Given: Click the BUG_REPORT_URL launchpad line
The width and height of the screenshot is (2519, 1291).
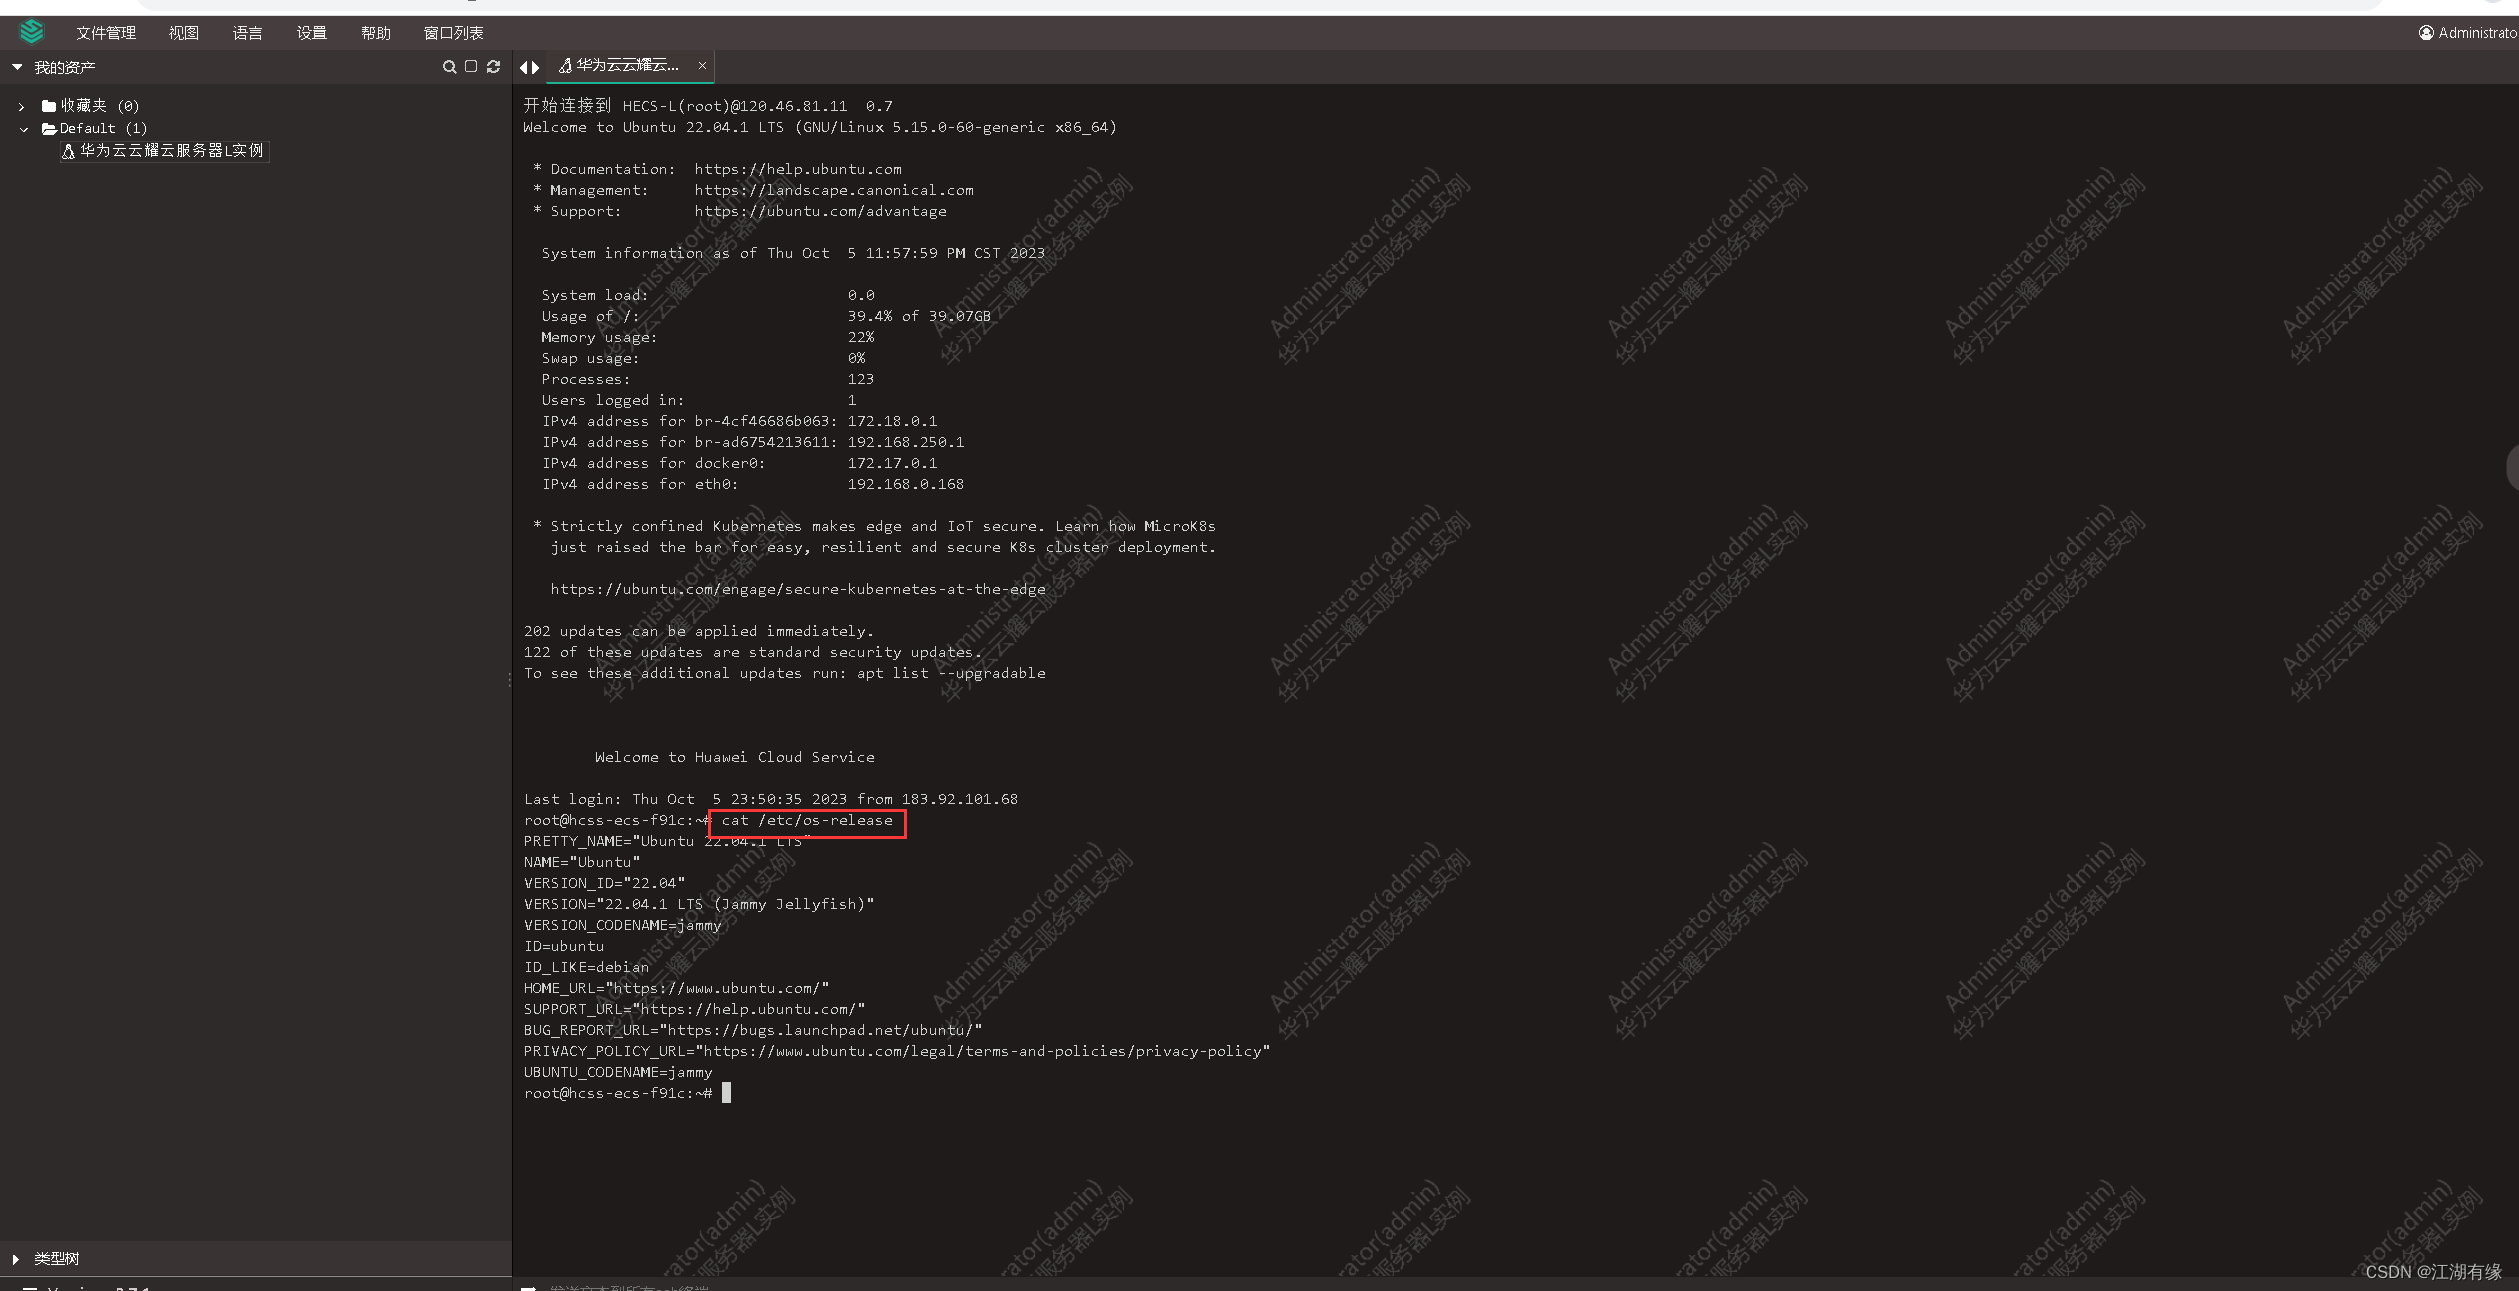Looking at the screenshot, I should point(753,1030).
